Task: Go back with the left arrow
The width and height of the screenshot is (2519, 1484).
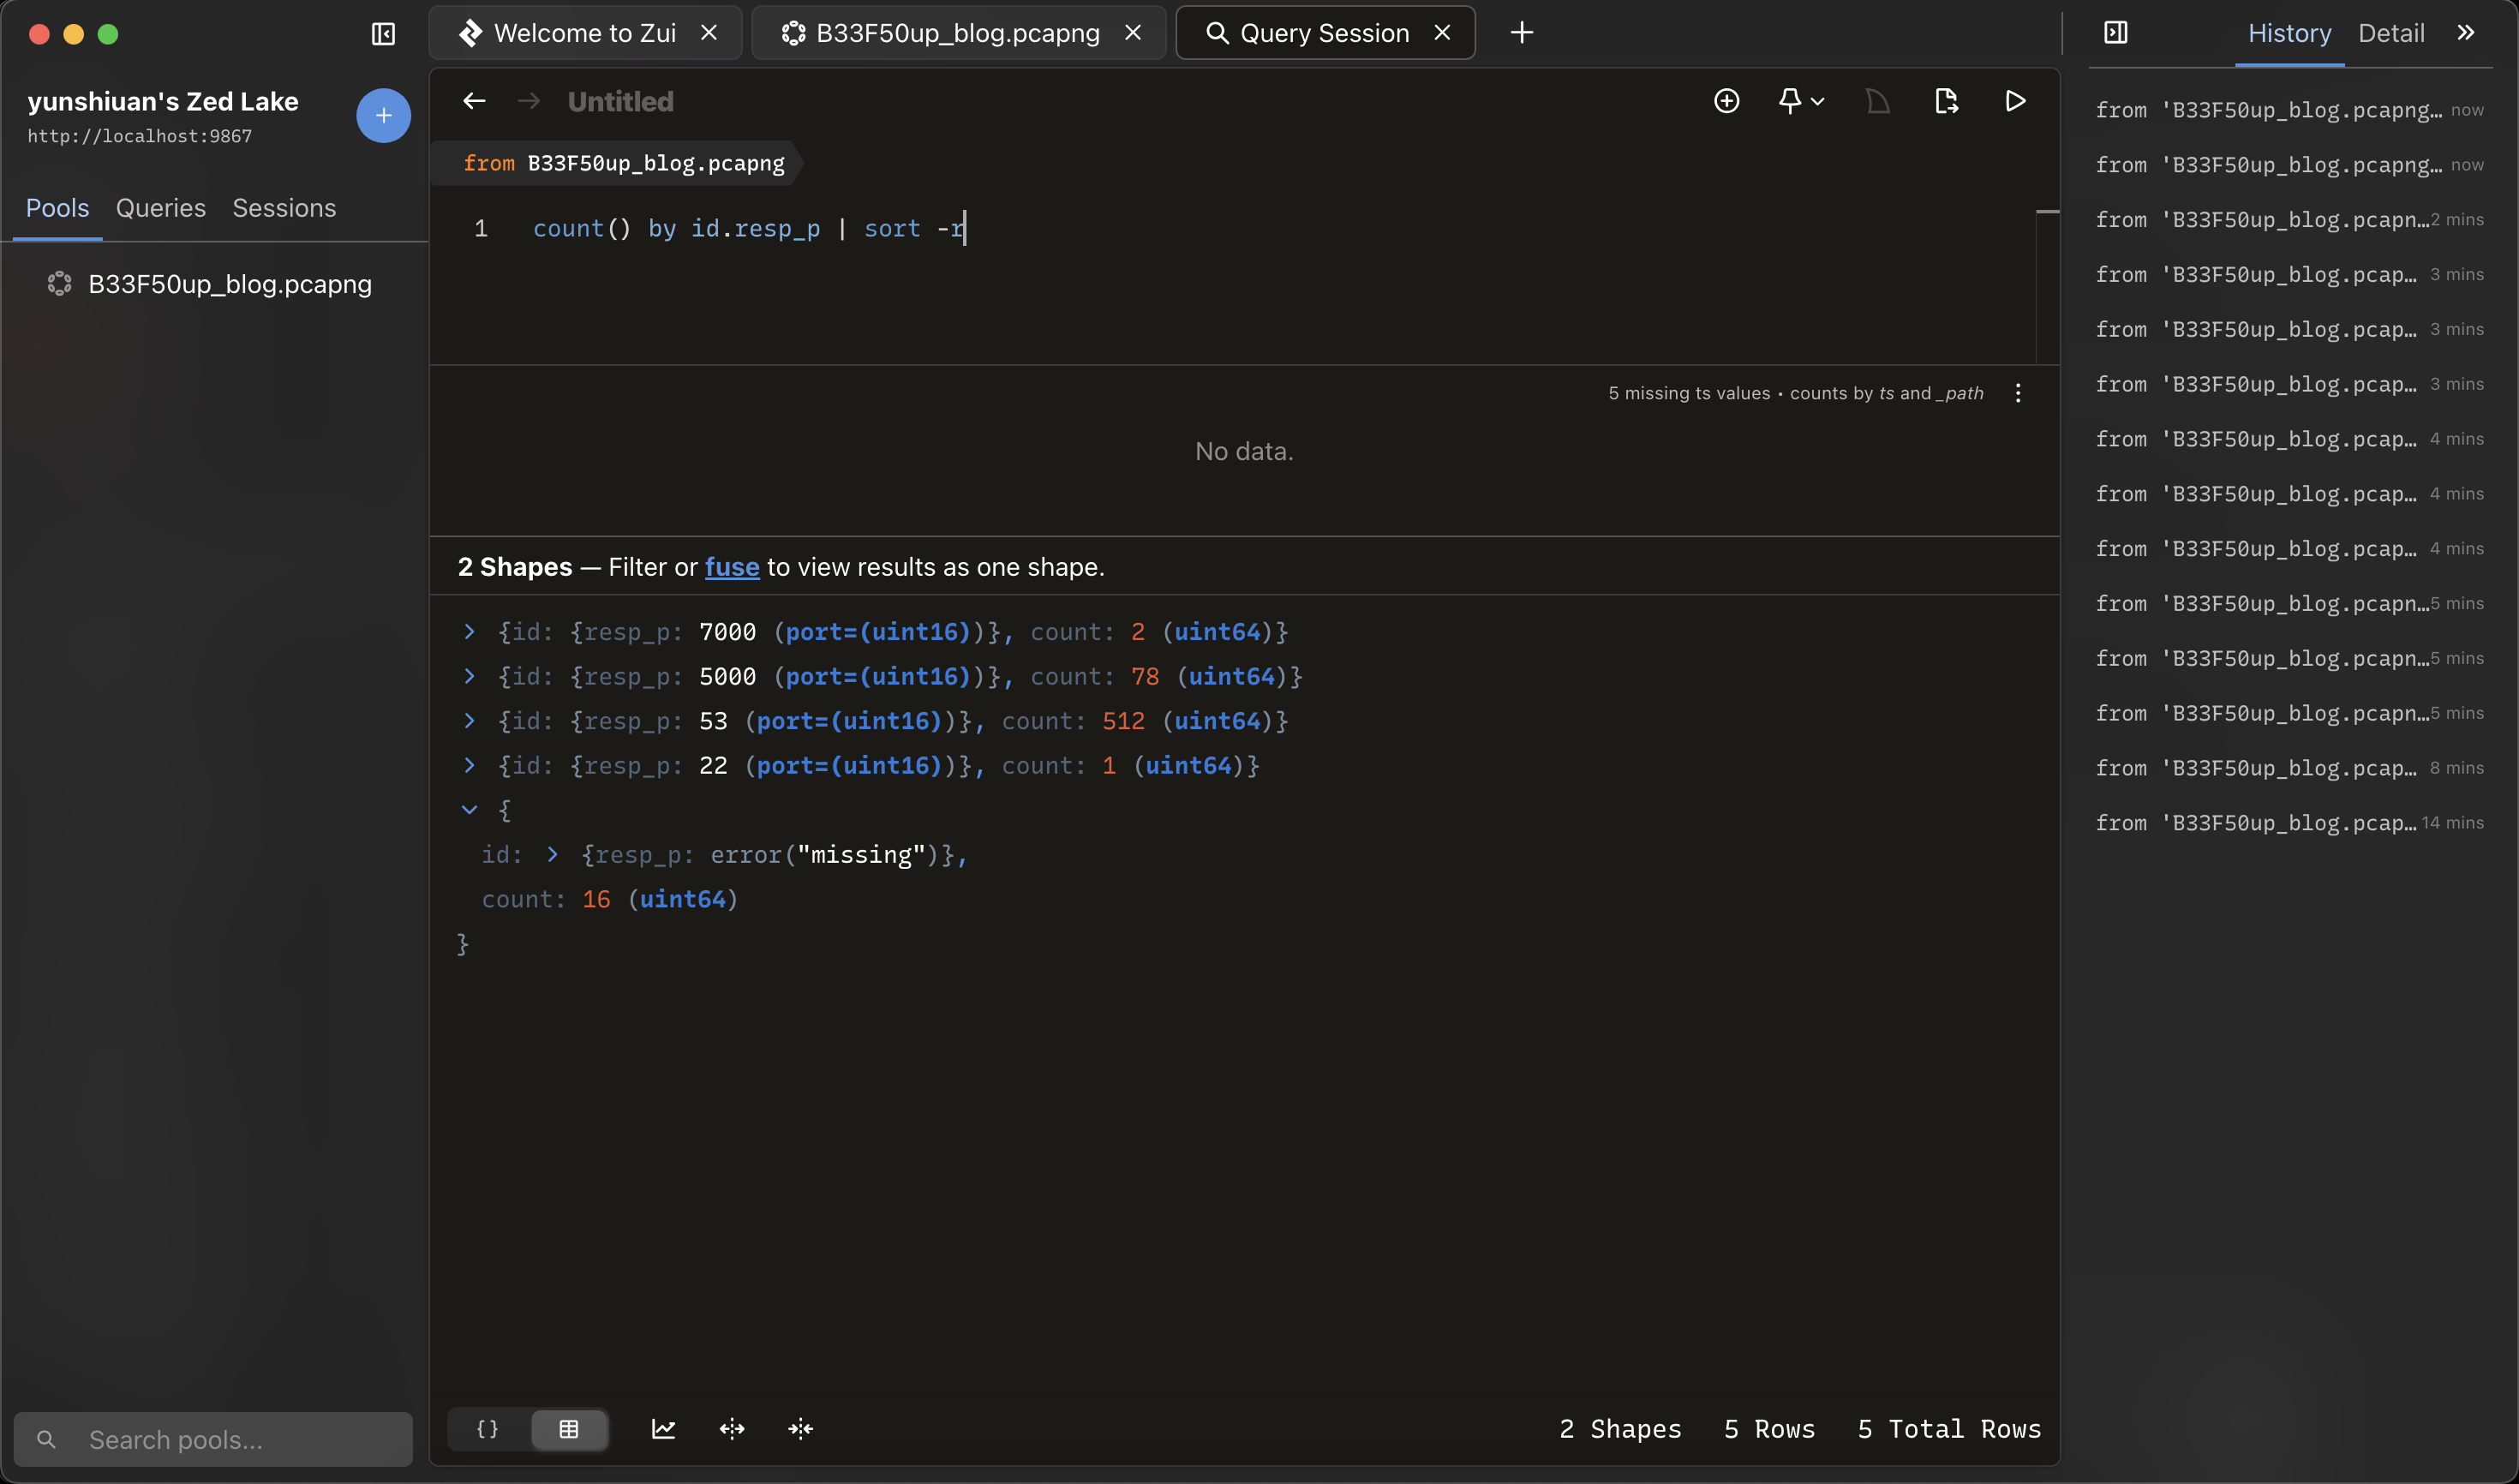Action: coord(474,101)
